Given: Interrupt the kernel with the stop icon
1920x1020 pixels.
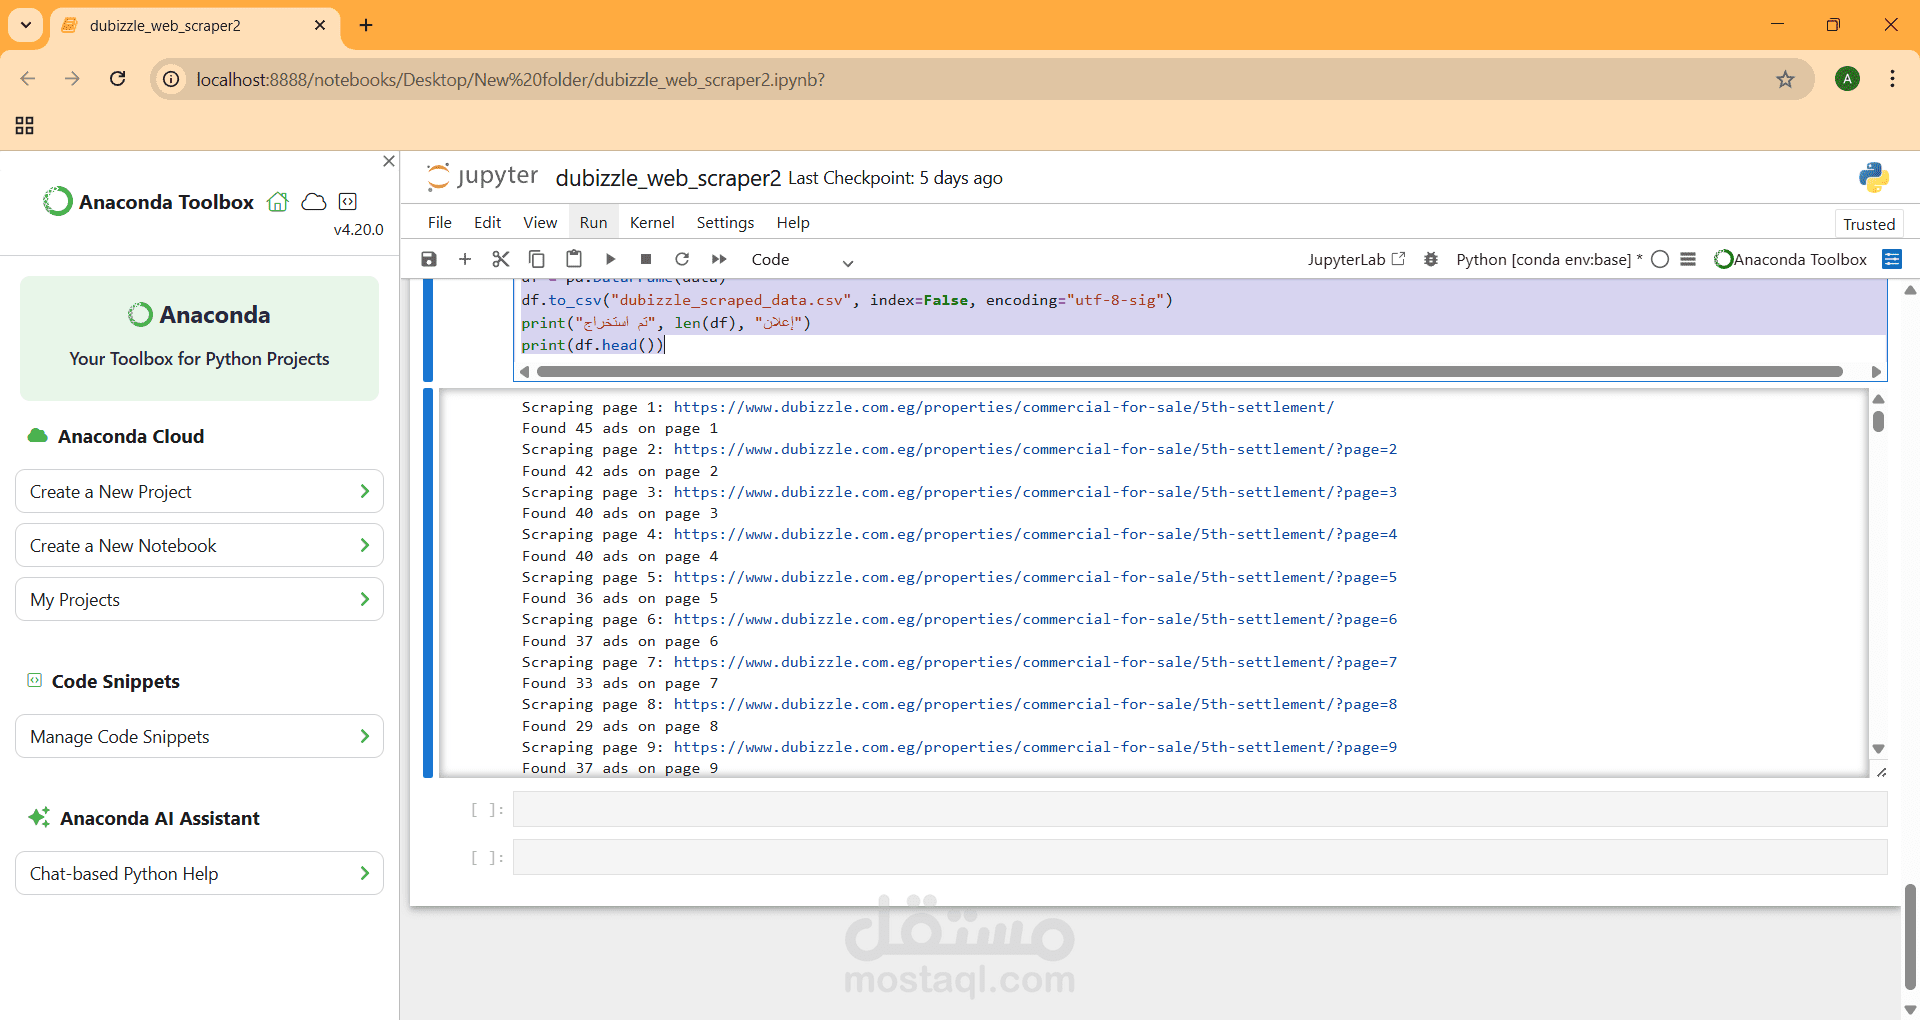Looking at the screenshot, I should click(646, 259).
